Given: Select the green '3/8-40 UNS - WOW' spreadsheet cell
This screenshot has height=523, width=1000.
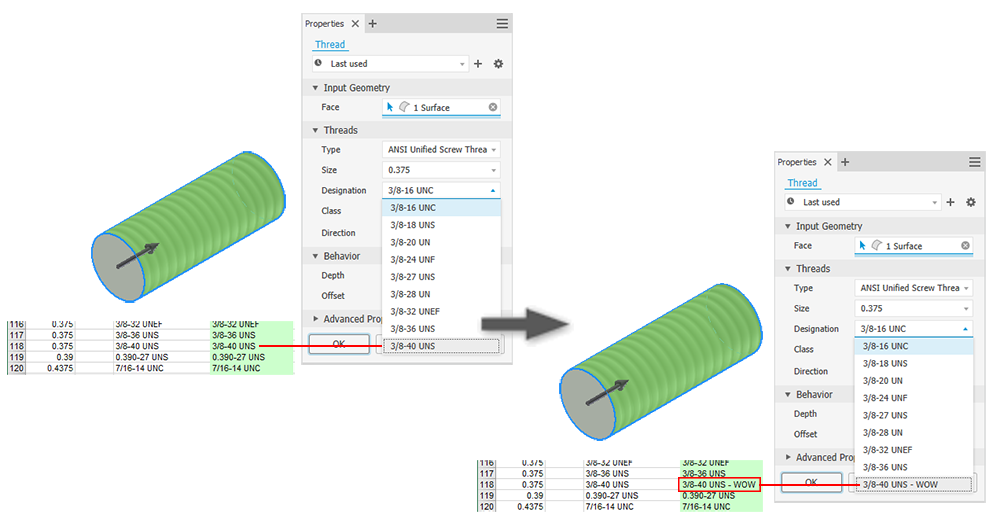Looking at the screenshot, I should click(x=719, y=485).
